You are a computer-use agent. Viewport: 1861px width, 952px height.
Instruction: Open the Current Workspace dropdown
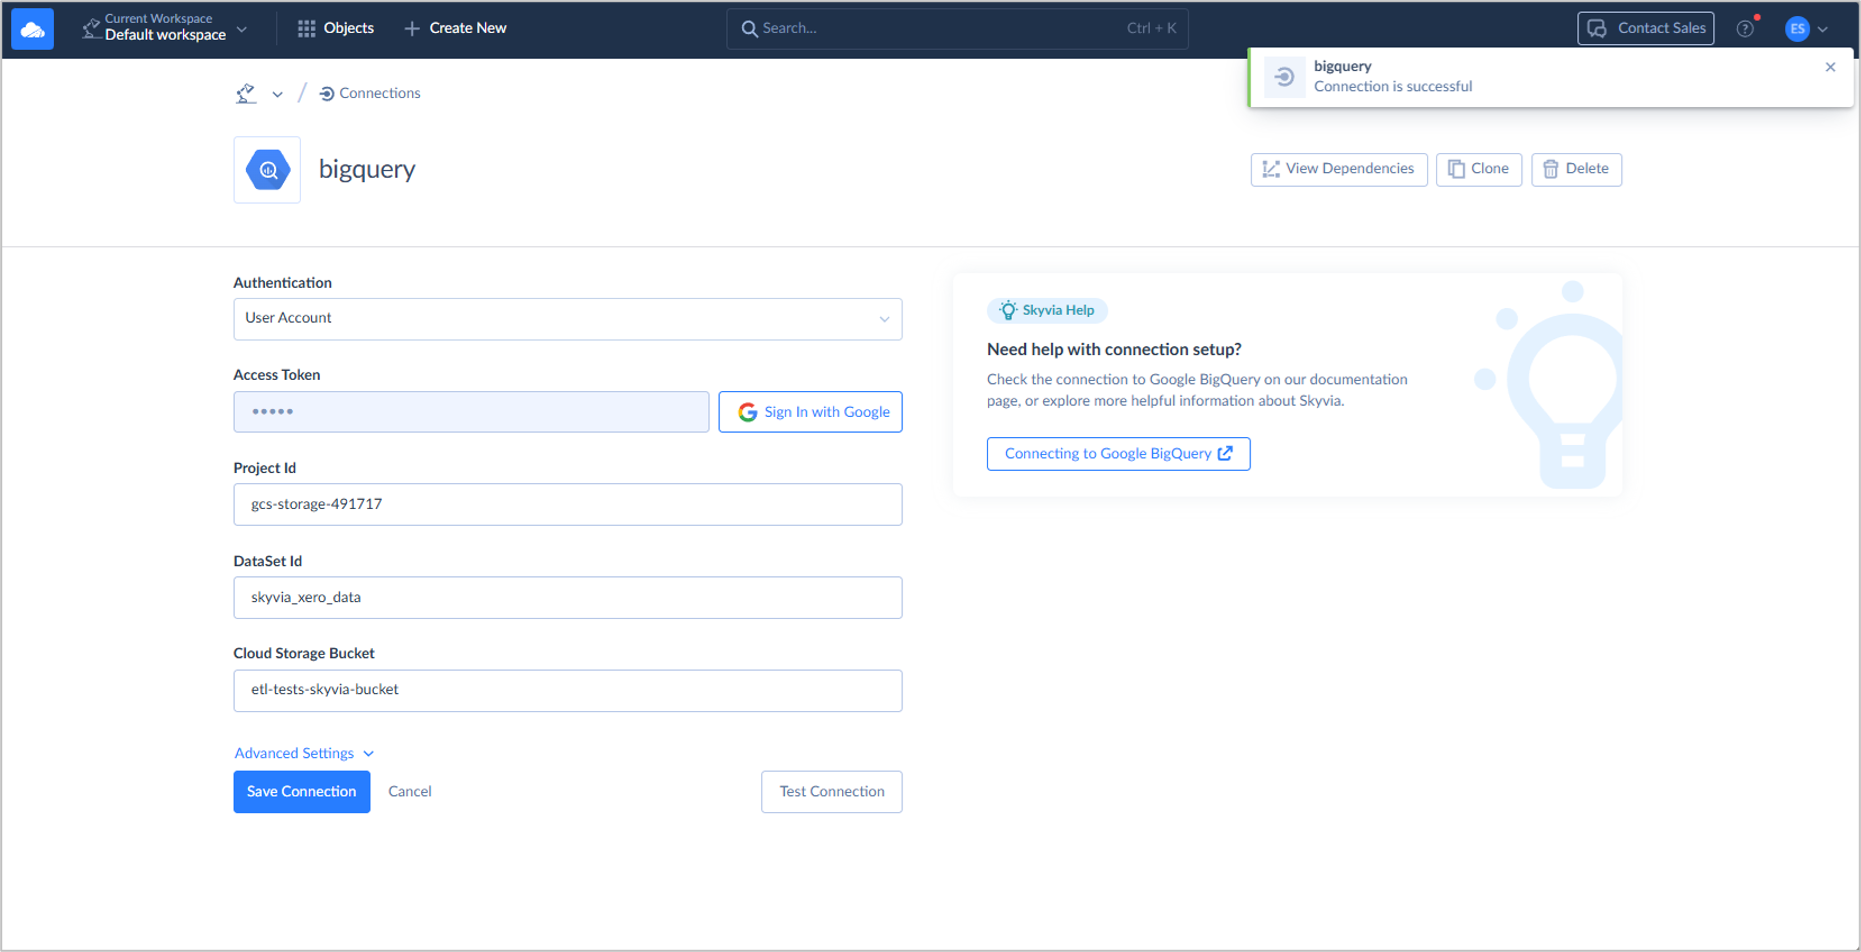(165, 28)
